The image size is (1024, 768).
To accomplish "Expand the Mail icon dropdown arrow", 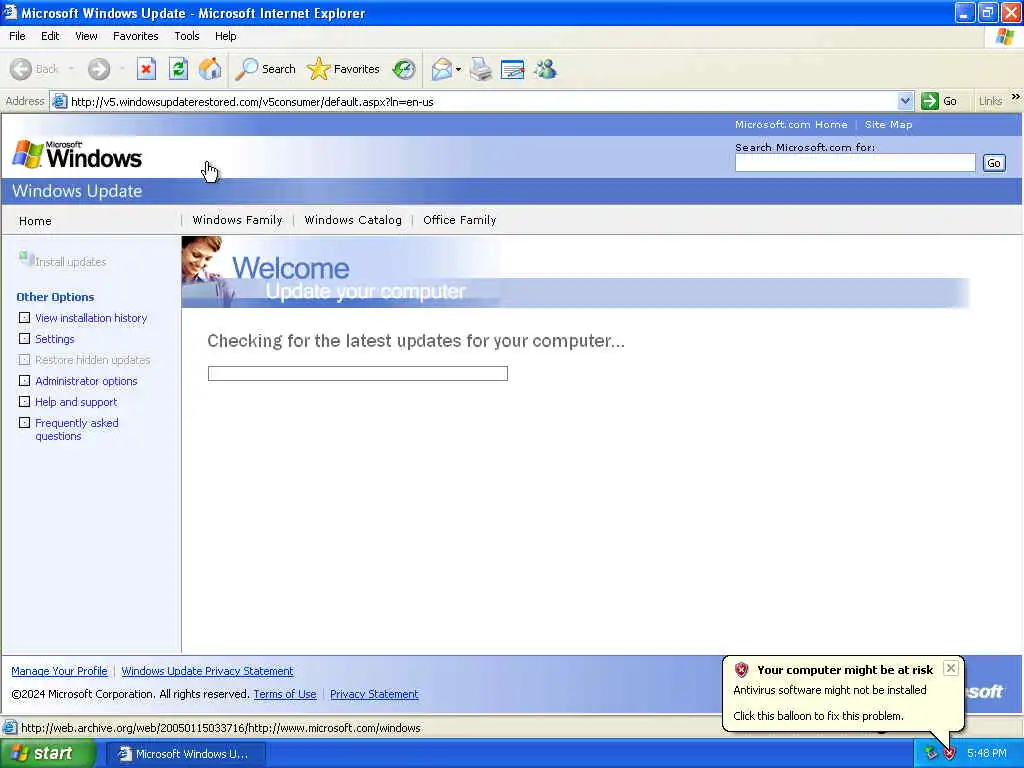I will [x=458, y=69].
